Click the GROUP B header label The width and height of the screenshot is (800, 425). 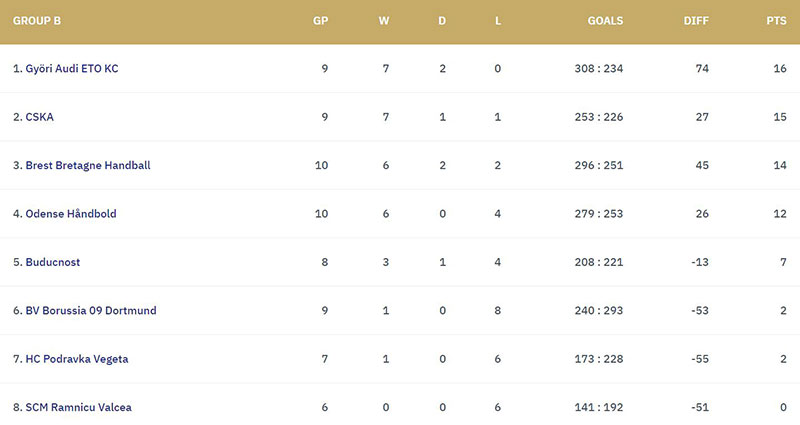[x=37, y=21]
